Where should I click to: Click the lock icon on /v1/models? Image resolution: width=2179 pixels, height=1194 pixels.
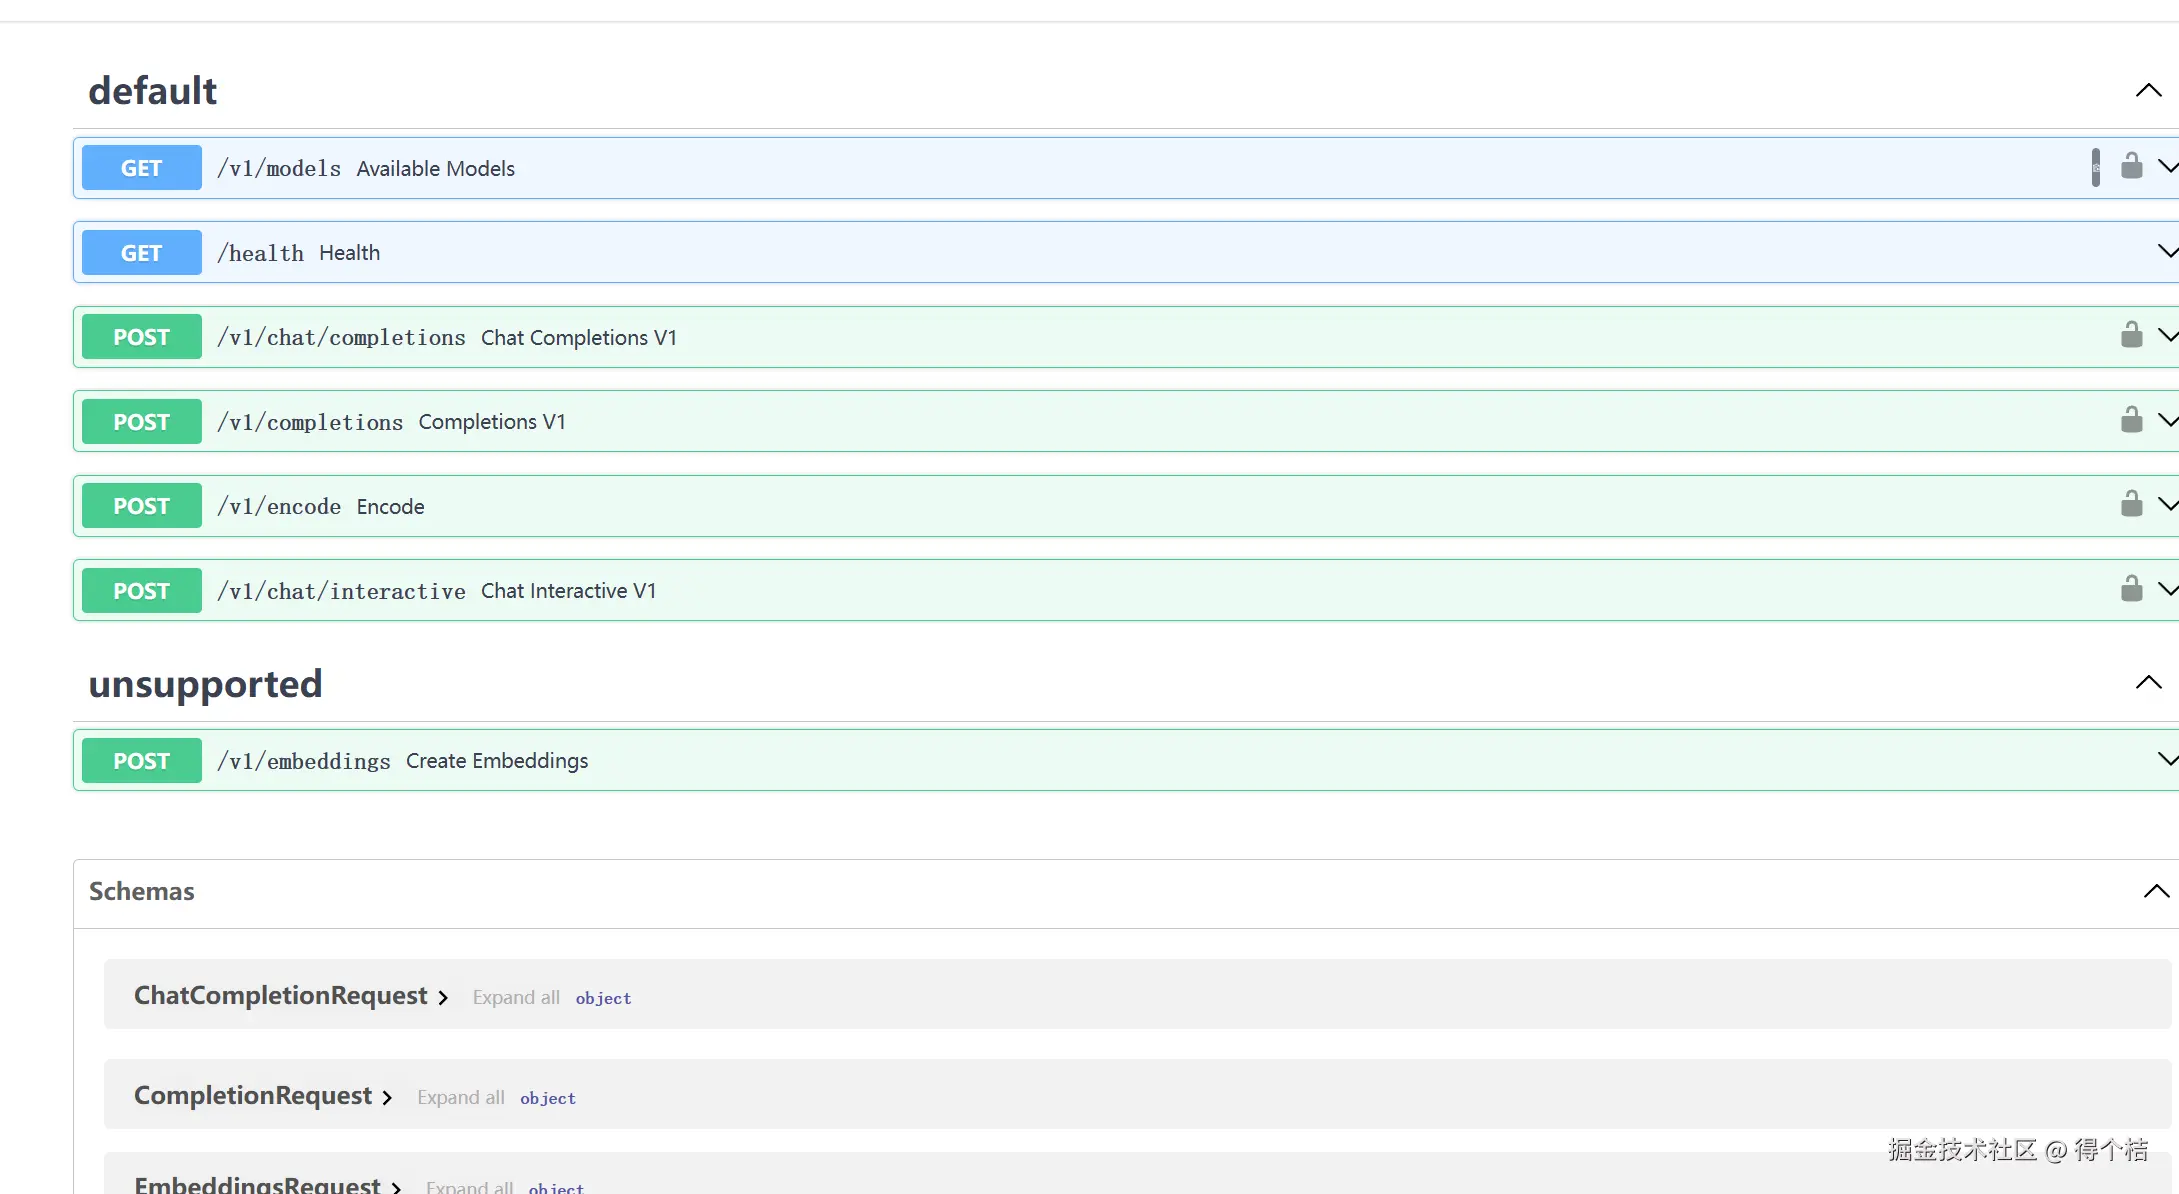coord(2131,166)
